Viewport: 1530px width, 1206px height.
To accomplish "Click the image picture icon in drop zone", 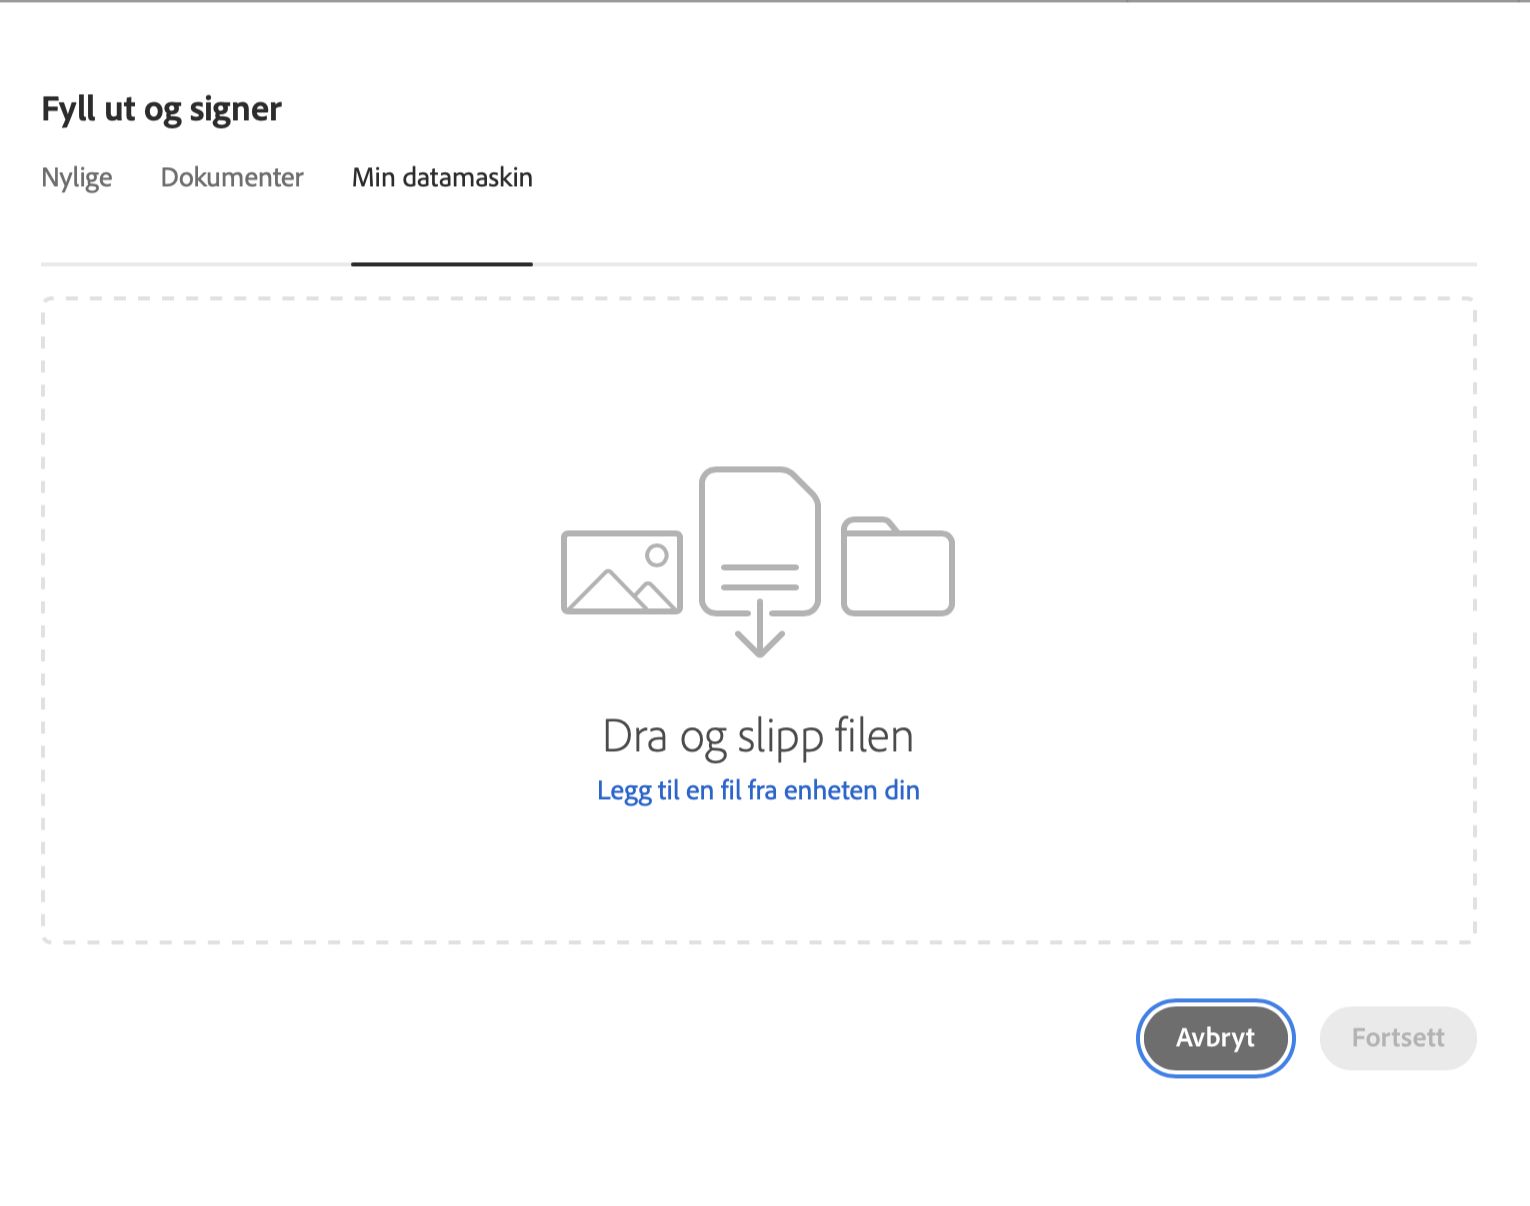I will point(622,572).
